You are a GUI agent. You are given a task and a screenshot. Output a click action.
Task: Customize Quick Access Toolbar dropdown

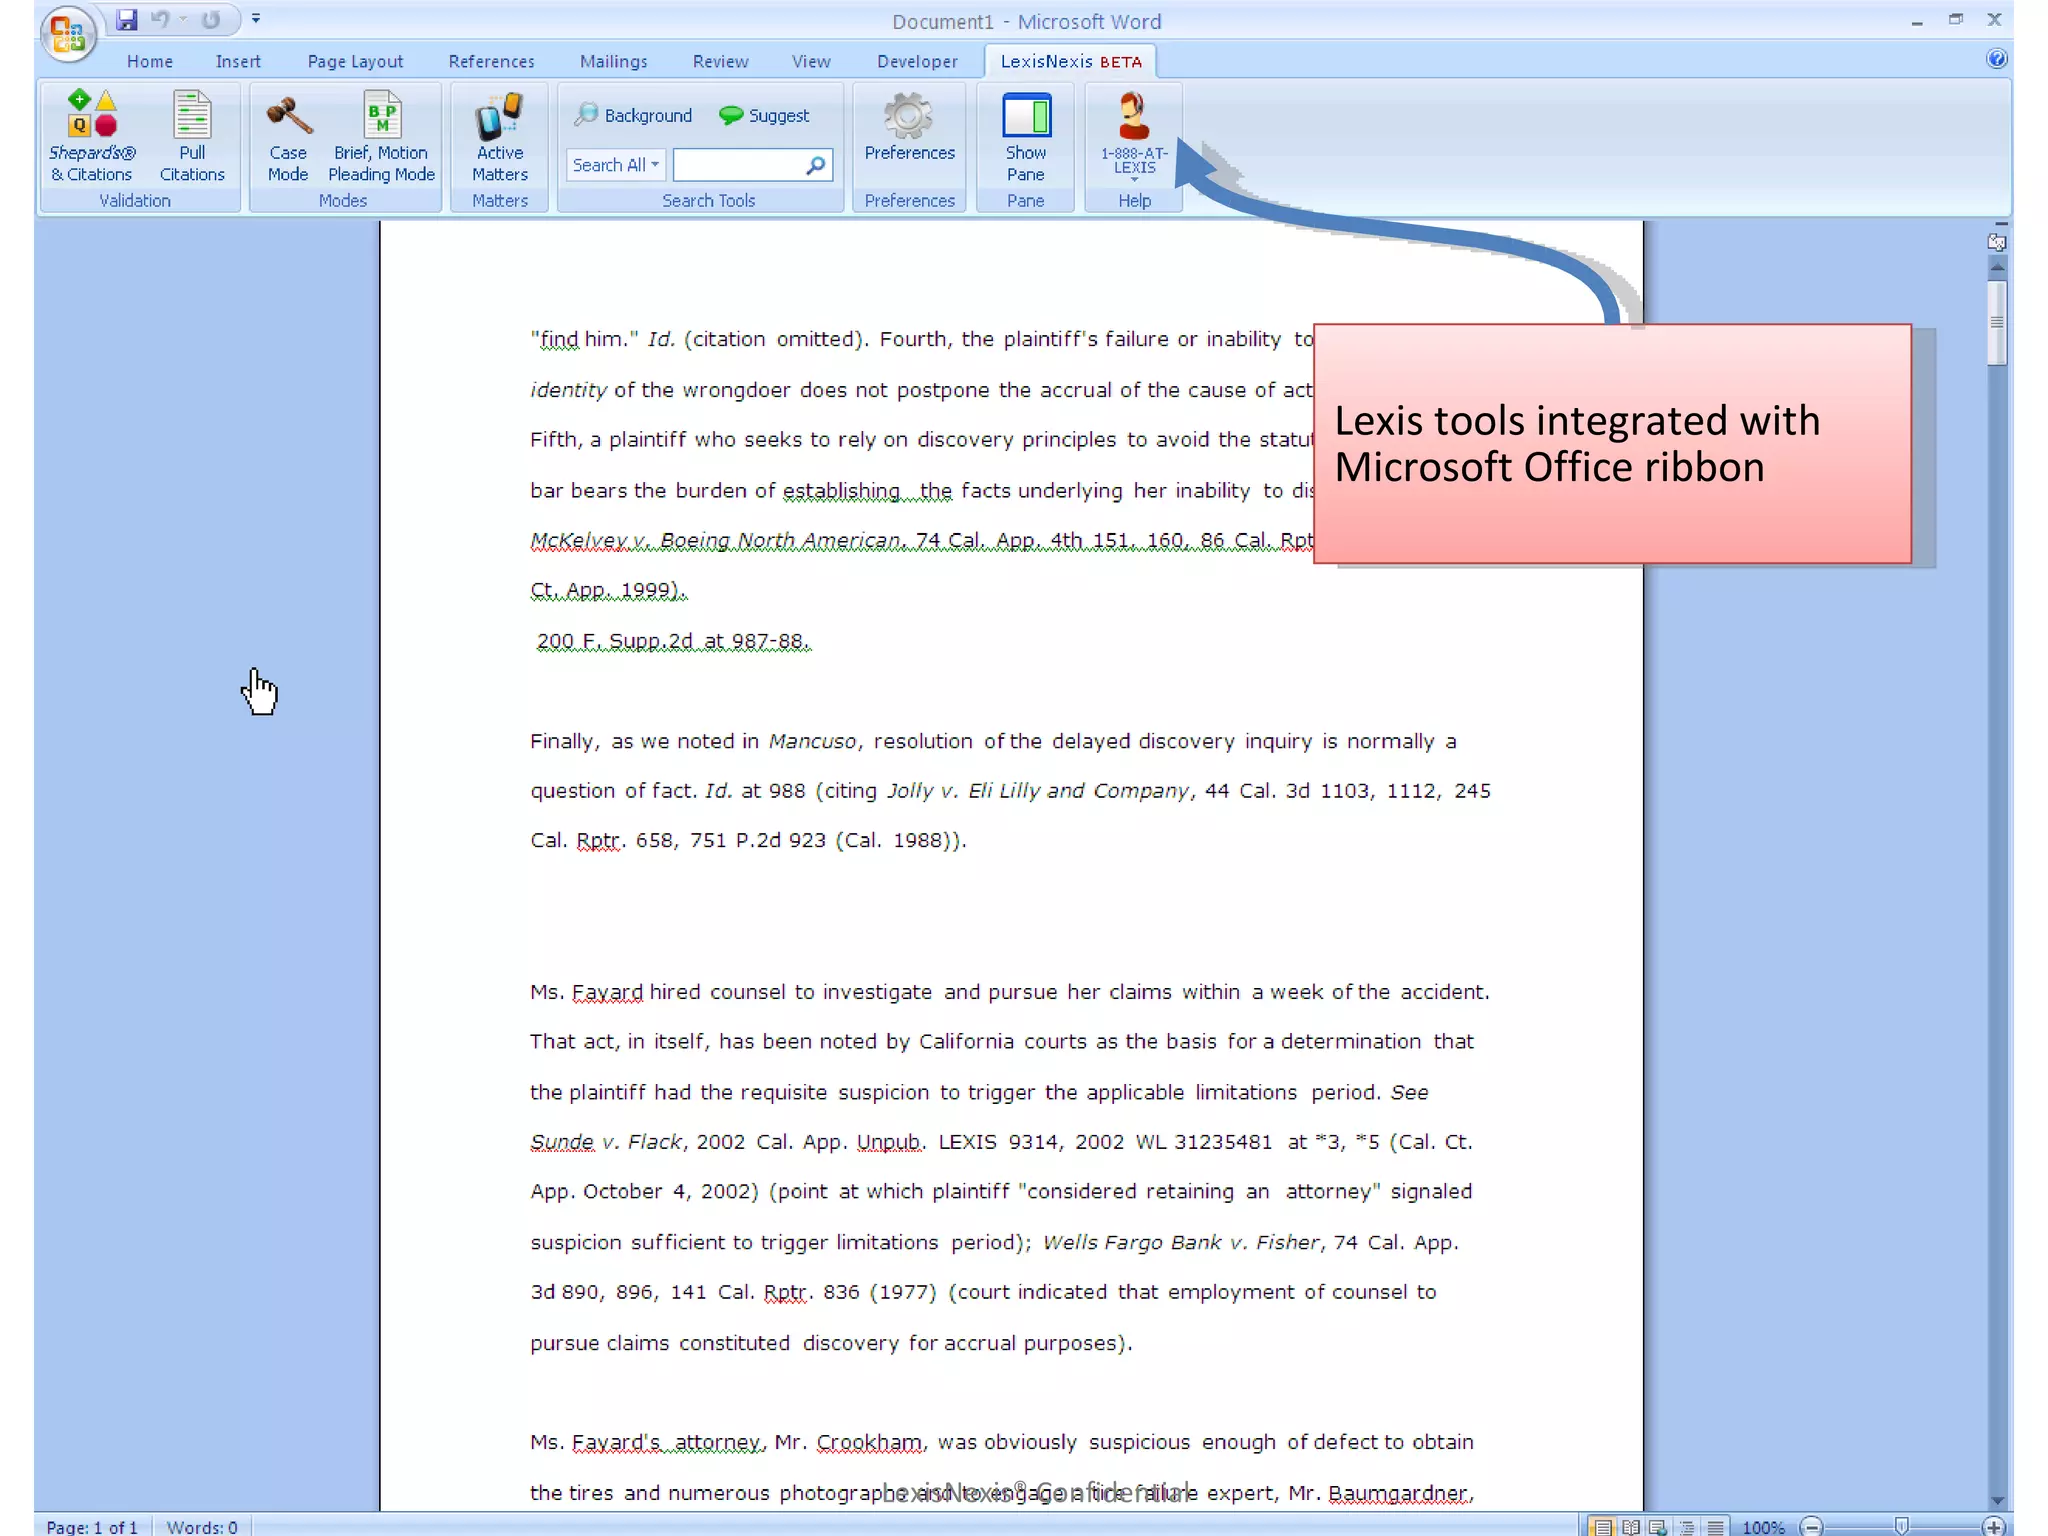(x=256, y=19)
